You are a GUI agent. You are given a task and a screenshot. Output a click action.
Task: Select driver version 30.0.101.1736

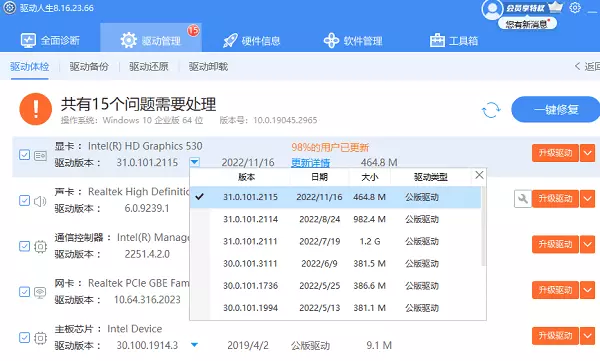(335, 286)
